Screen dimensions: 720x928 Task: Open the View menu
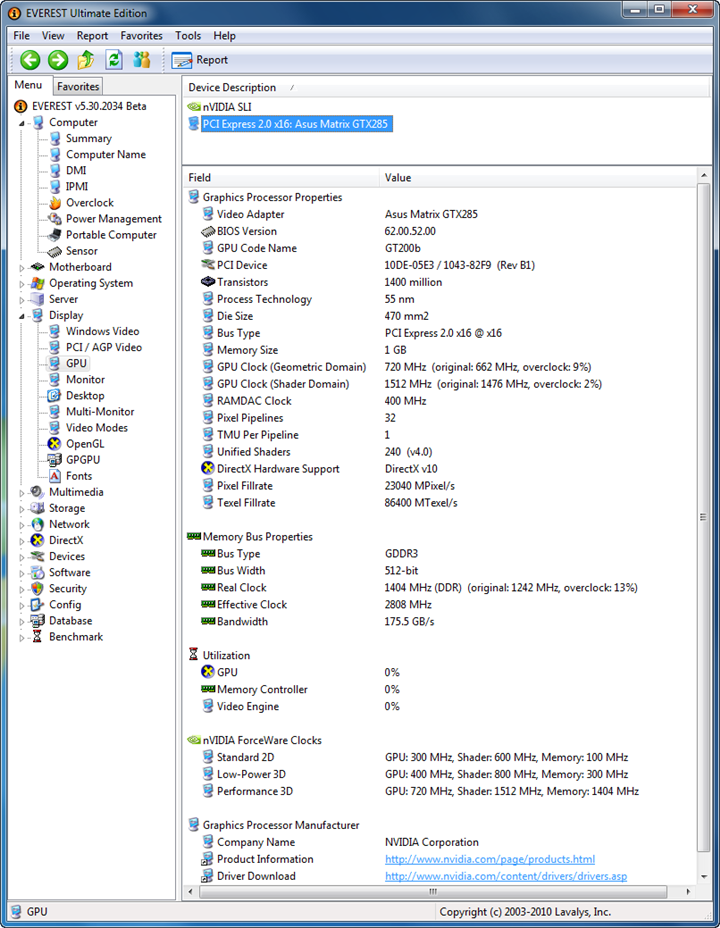[53, 36]
